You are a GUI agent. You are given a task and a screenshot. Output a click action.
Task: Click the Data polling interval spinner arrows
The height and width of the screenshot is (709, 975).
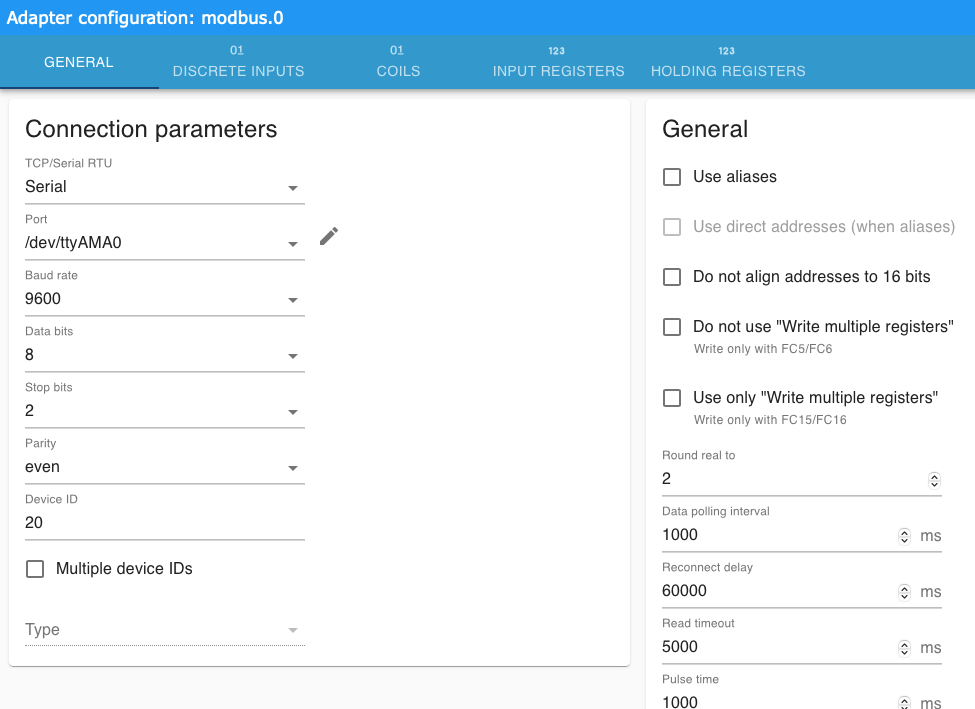904,536
